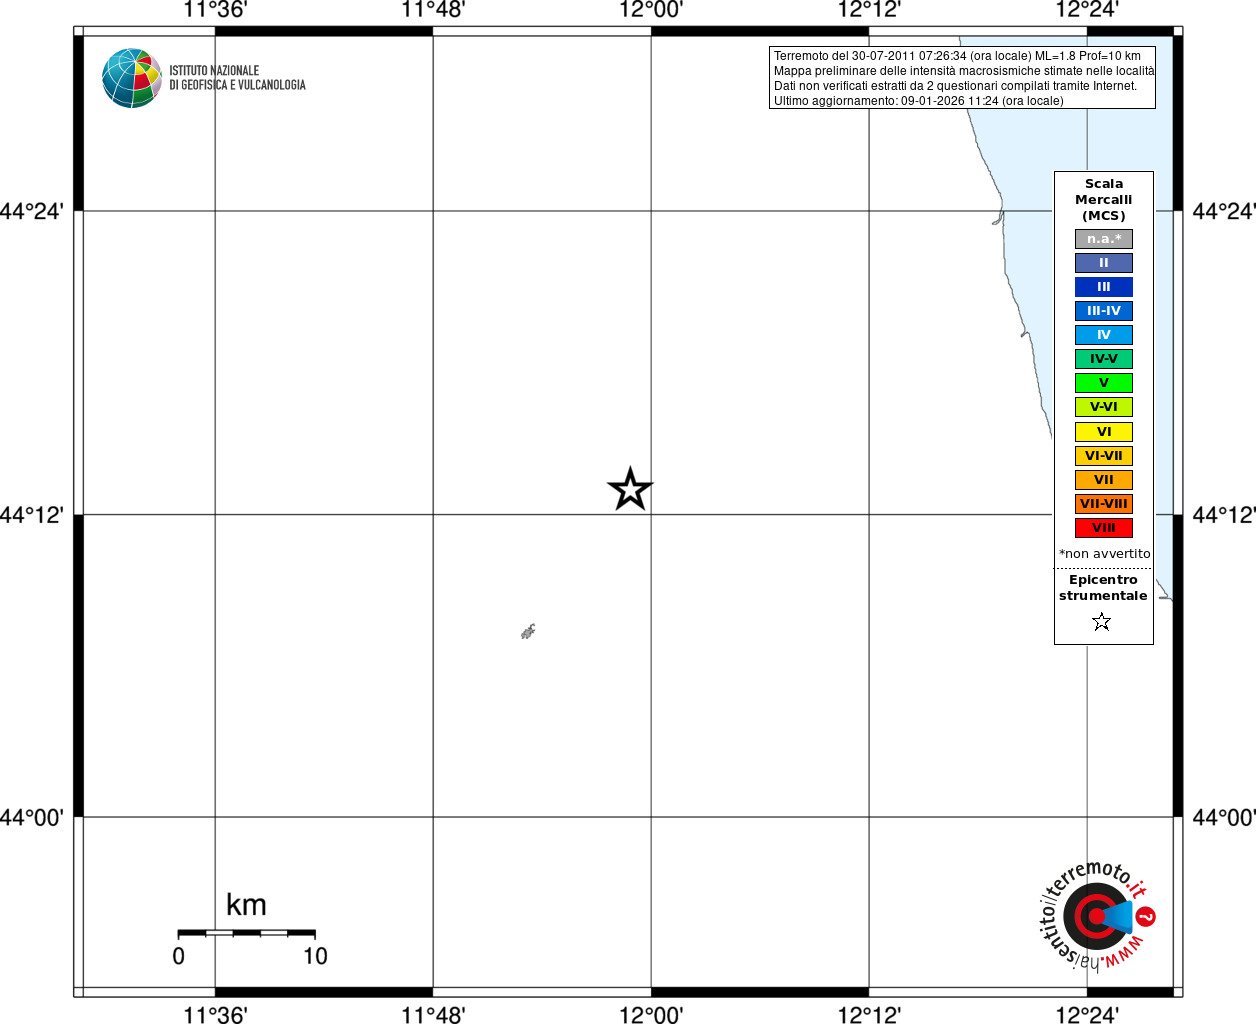Viewport: 1256px width, 1024px height.
Task: Click the *non avvertito legend note
Action: (1104, 553)
